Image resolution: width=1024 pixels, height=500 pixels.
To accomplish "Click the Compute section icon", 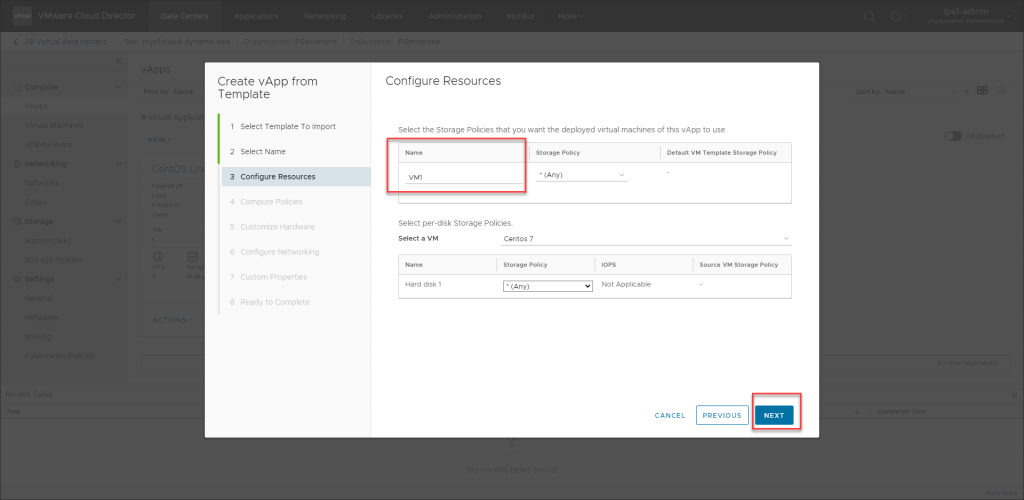I will point(15,88).
